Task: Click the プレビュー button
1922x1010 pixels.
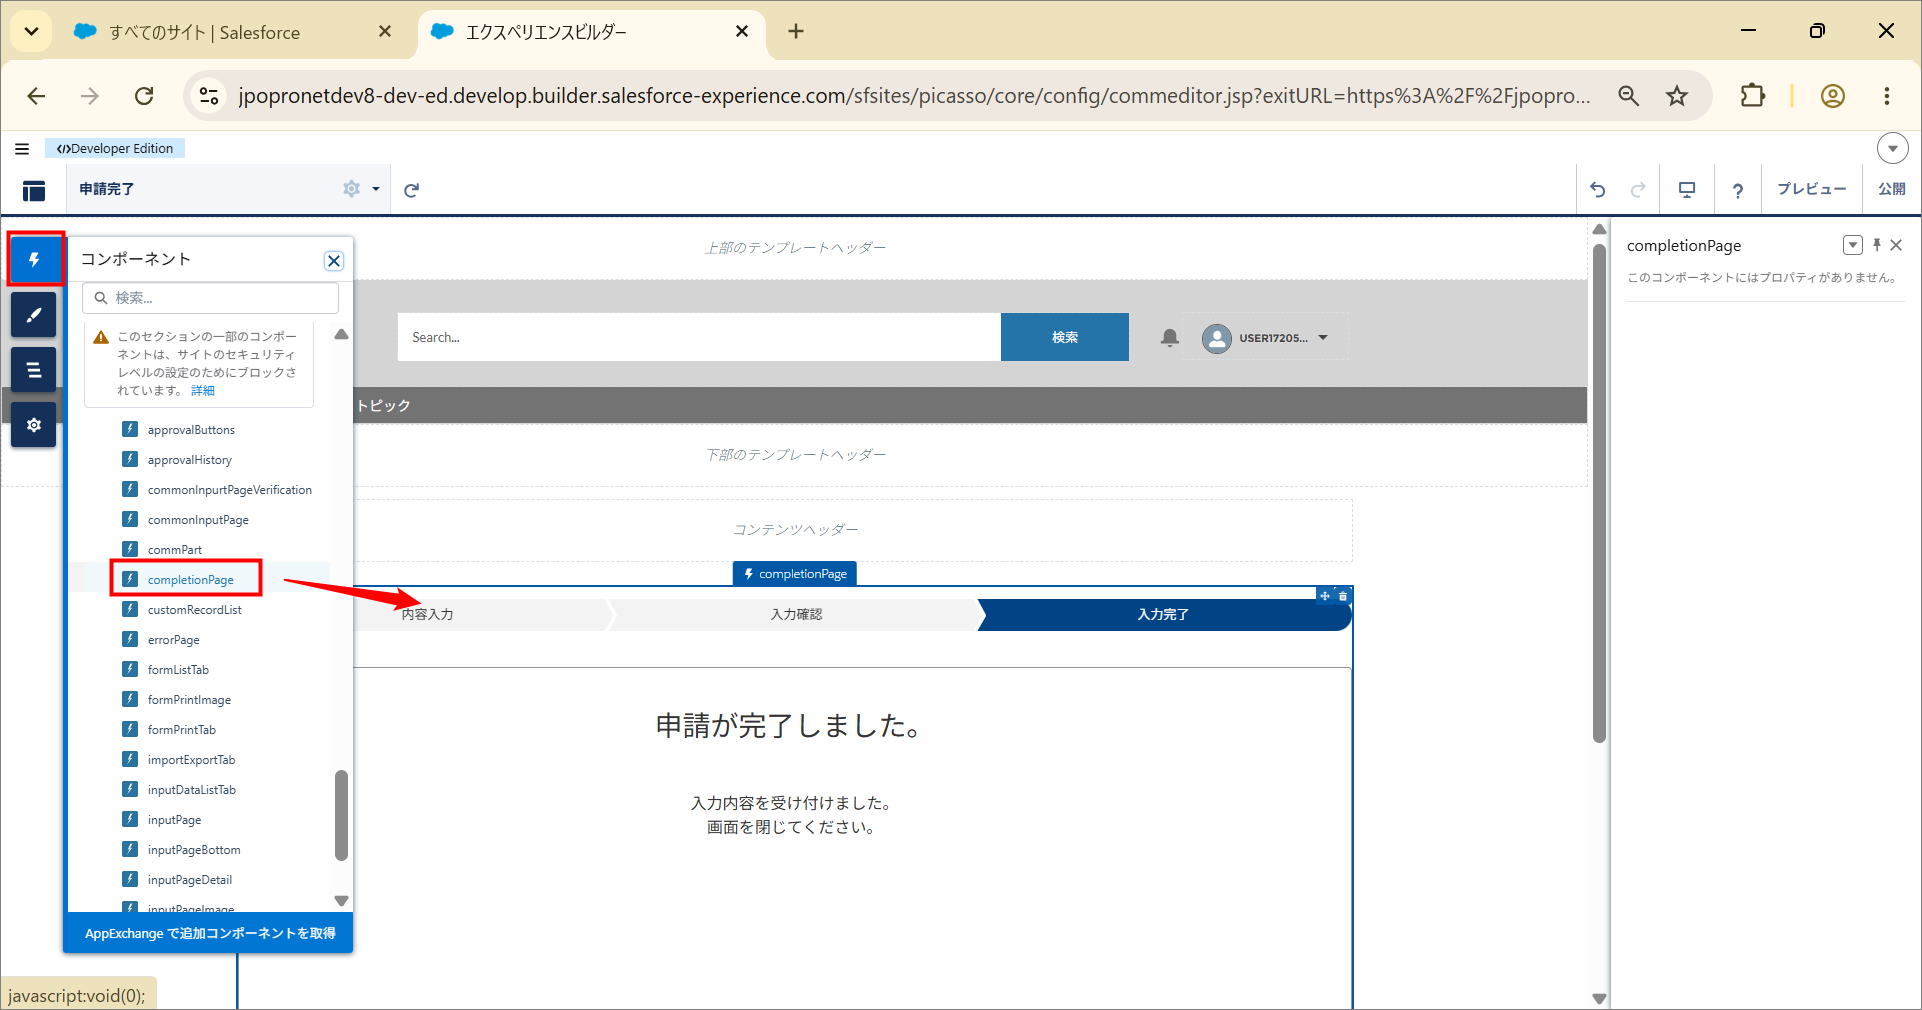Action: (x=1811, y=189)
